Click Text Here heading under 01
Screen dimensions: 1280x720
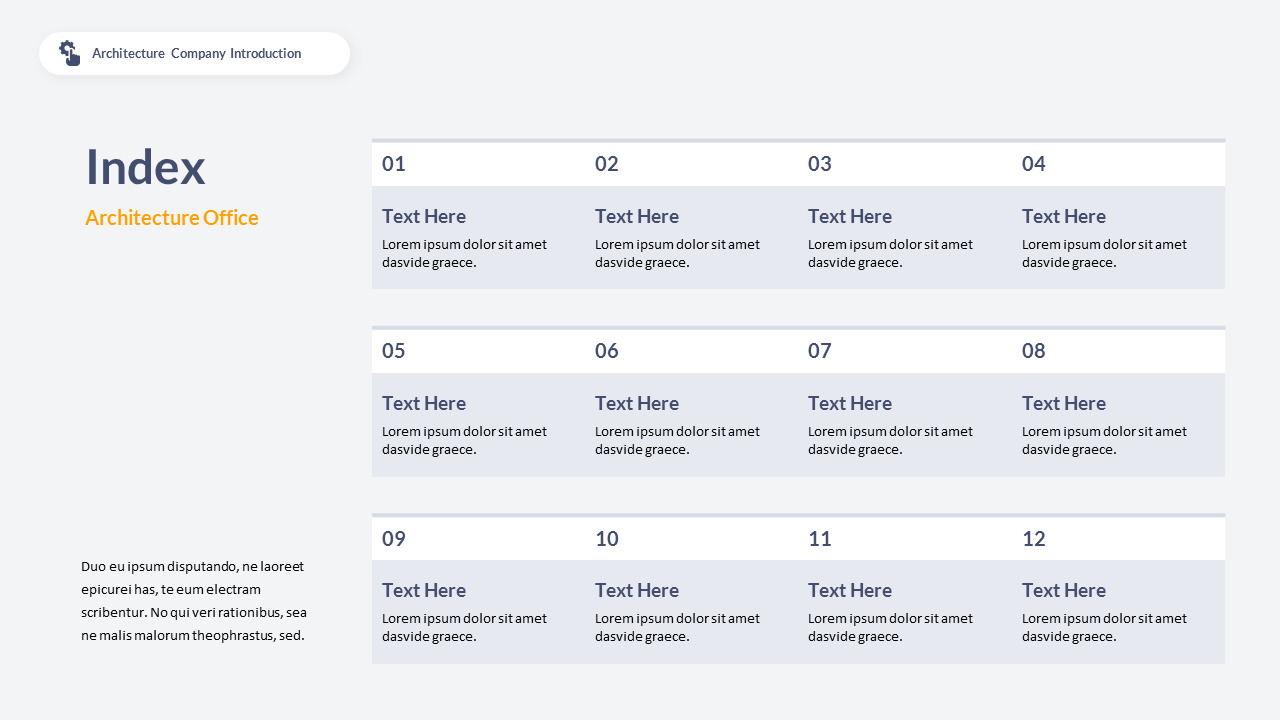424,216
